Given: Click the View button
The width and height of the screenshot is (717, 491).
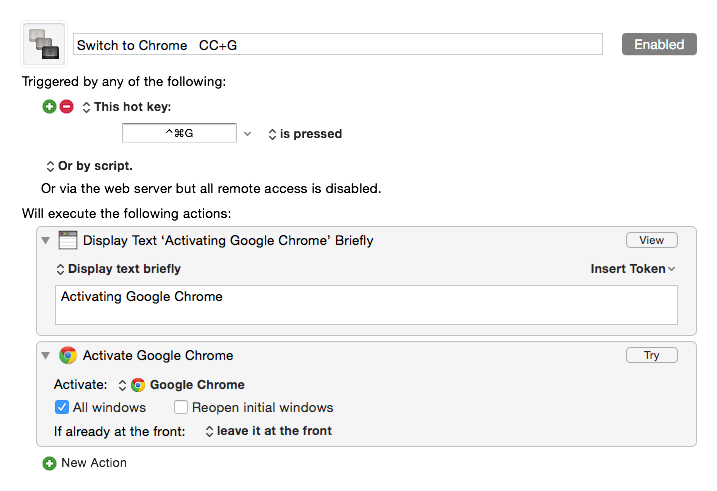Looking at the screenshot, I should (652, 240).
